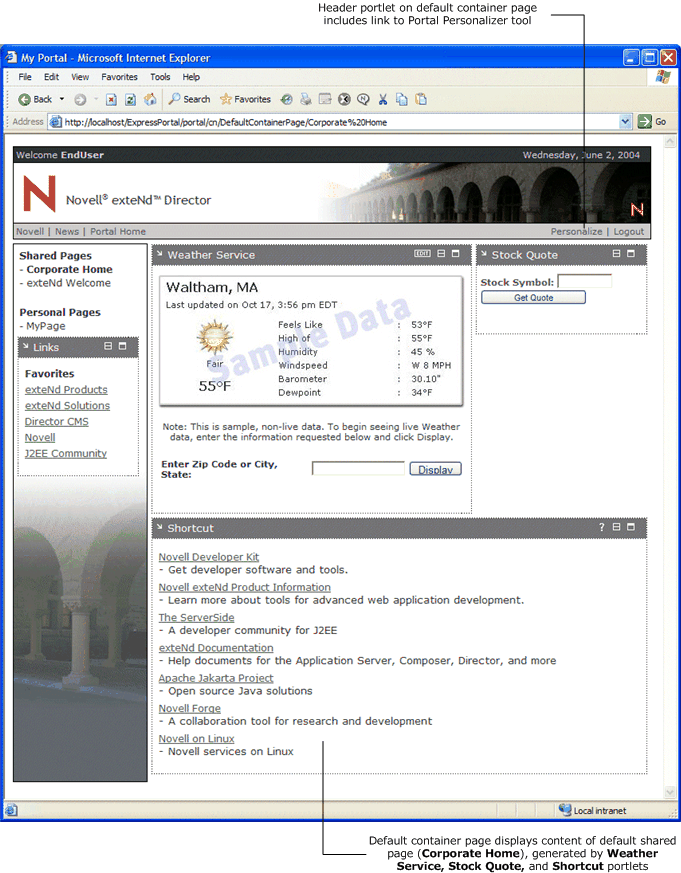Open the Novell Forge link

pos(190,708)
